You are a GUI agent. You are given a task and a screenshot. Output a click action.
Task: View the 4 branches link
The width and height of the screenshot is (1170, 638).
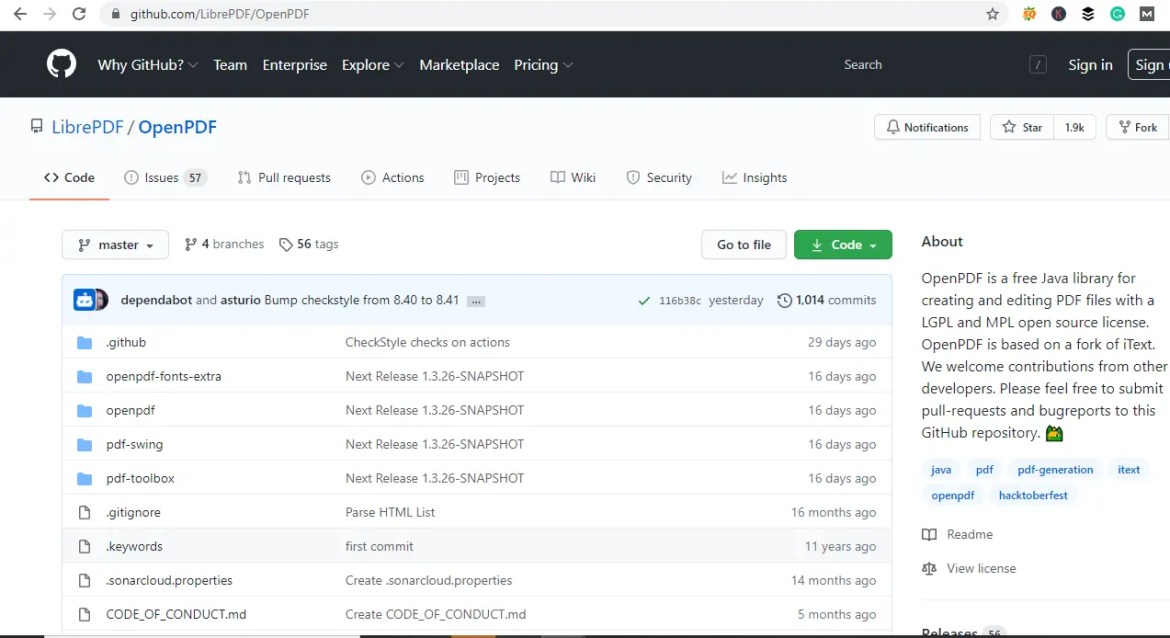pyautogui.click(x=224, y=244)
